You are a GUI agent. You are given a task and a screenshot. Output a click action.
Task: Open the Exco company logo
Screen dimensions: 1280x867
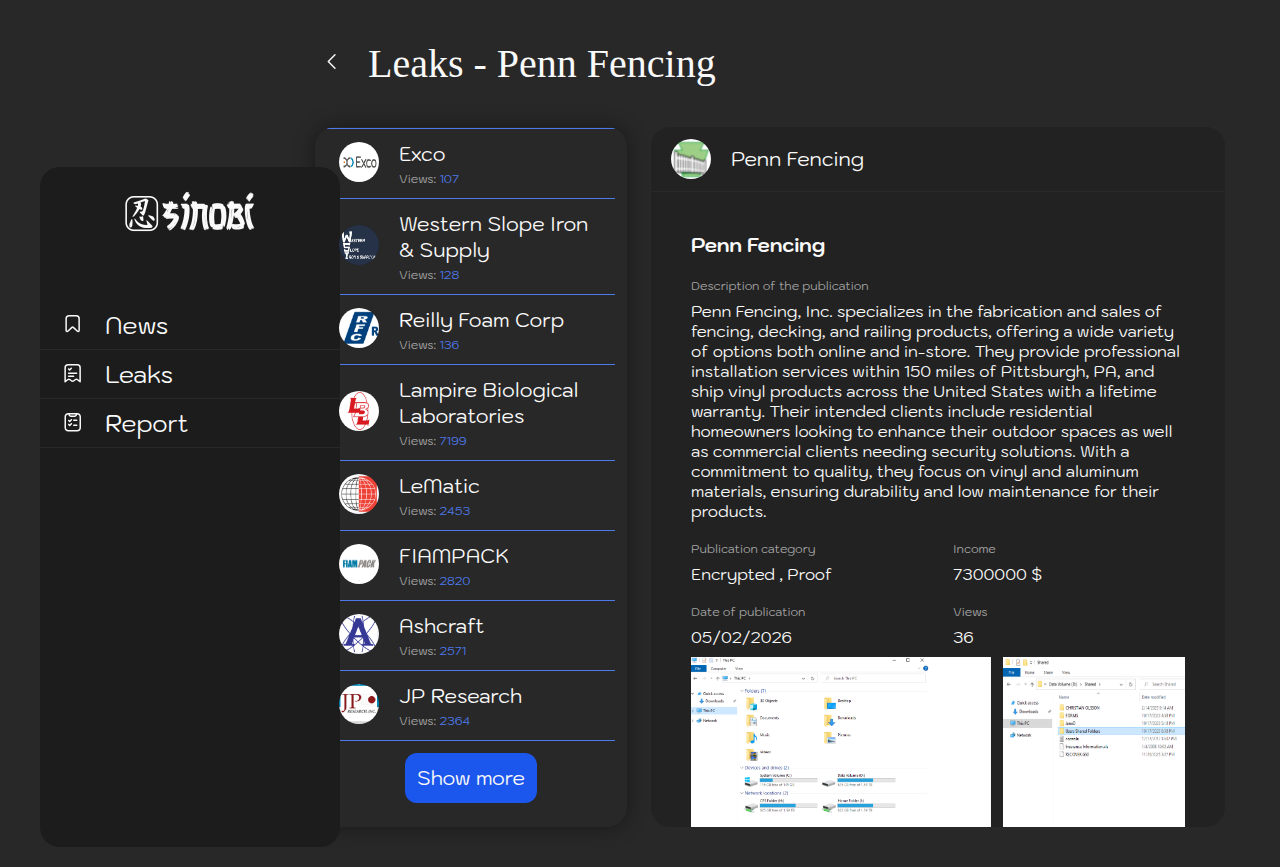[x=359, y=162]
